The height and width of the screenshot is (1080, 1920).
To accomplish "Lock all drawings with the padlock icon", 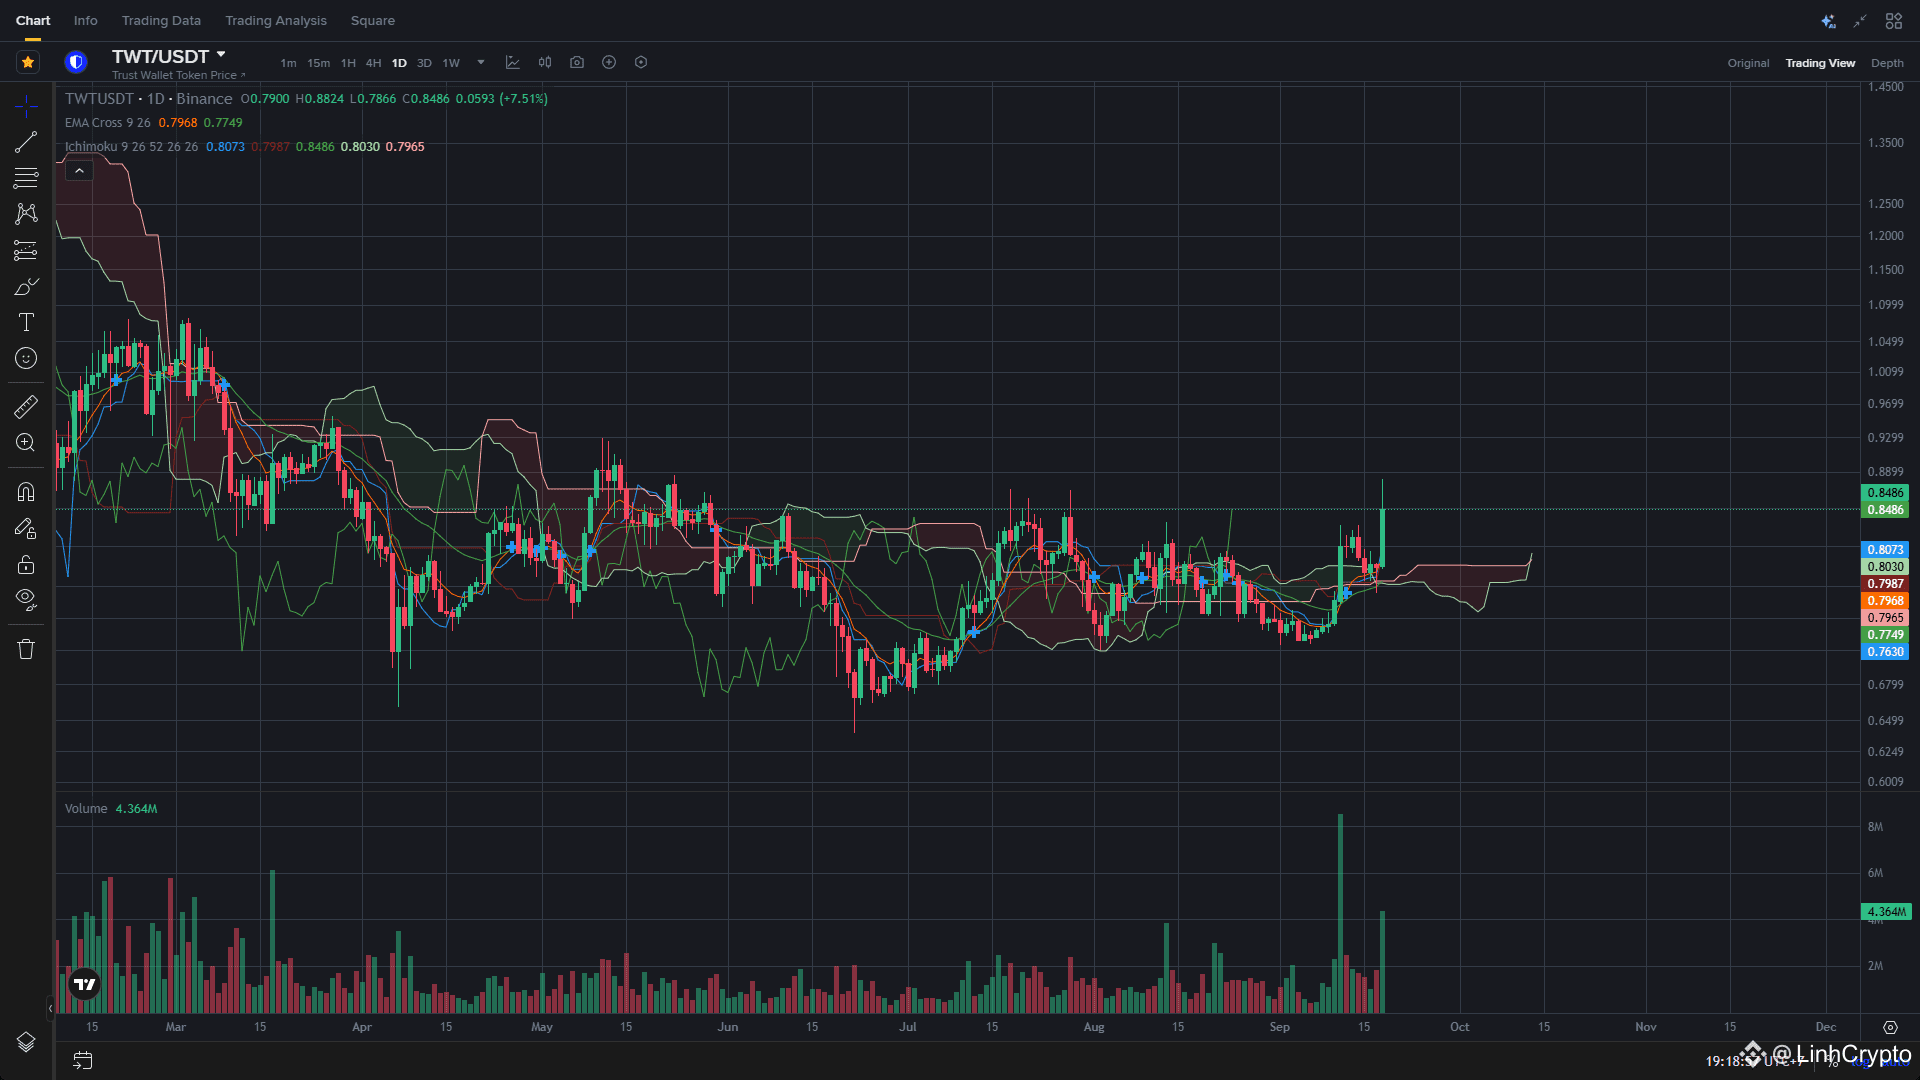I will pyautogui.click(x=26, y=564).
